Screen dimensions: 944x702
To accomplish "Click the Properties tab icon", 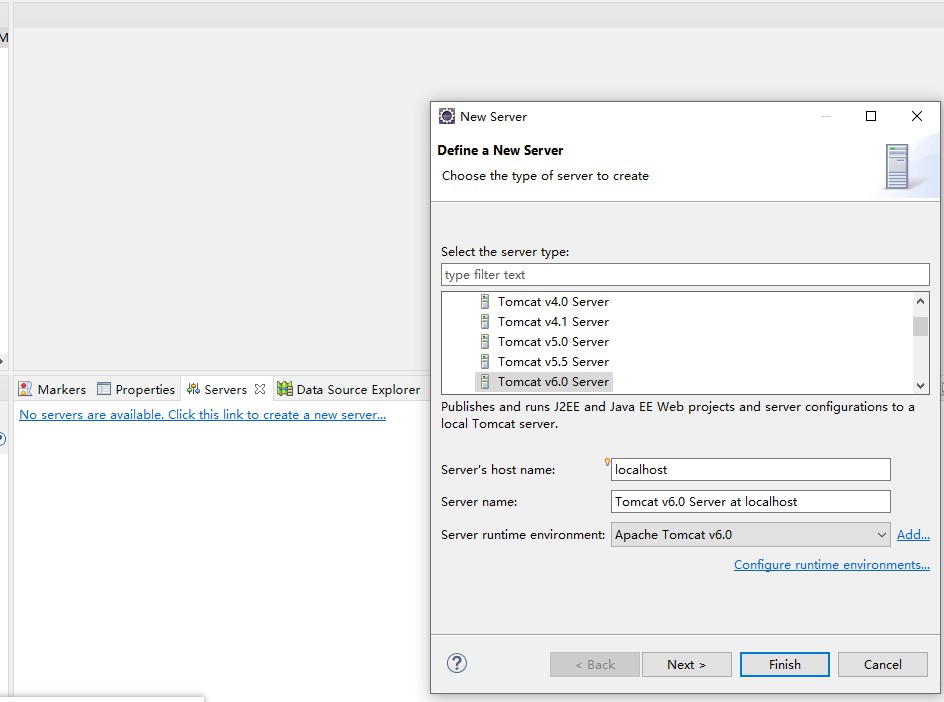I will (x=104, y=389).
